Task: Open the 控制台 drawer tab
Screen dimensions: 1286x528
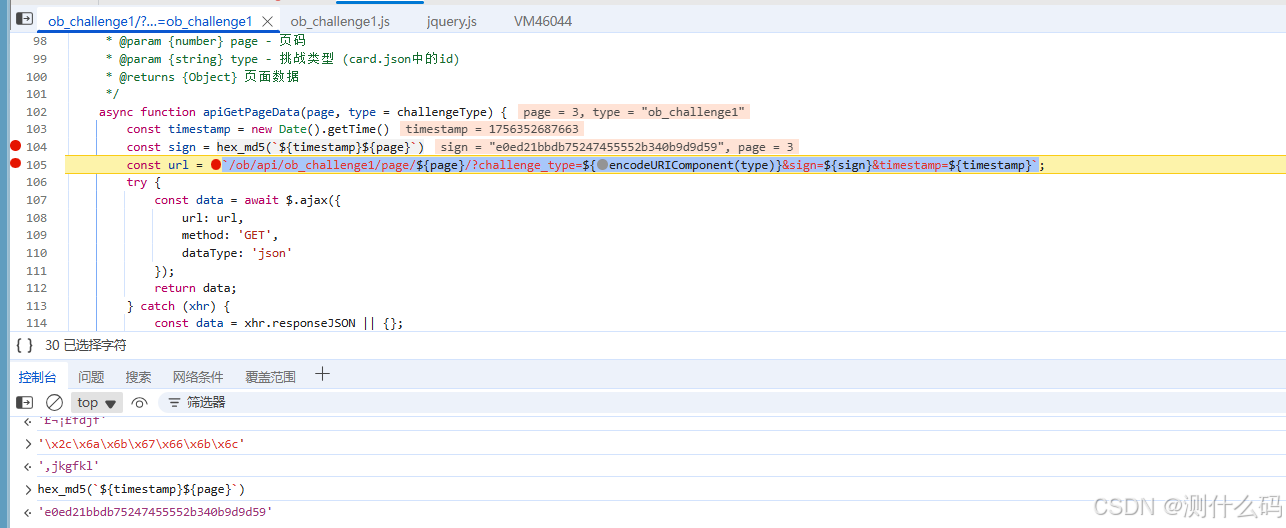Action: tap(37, 377)
